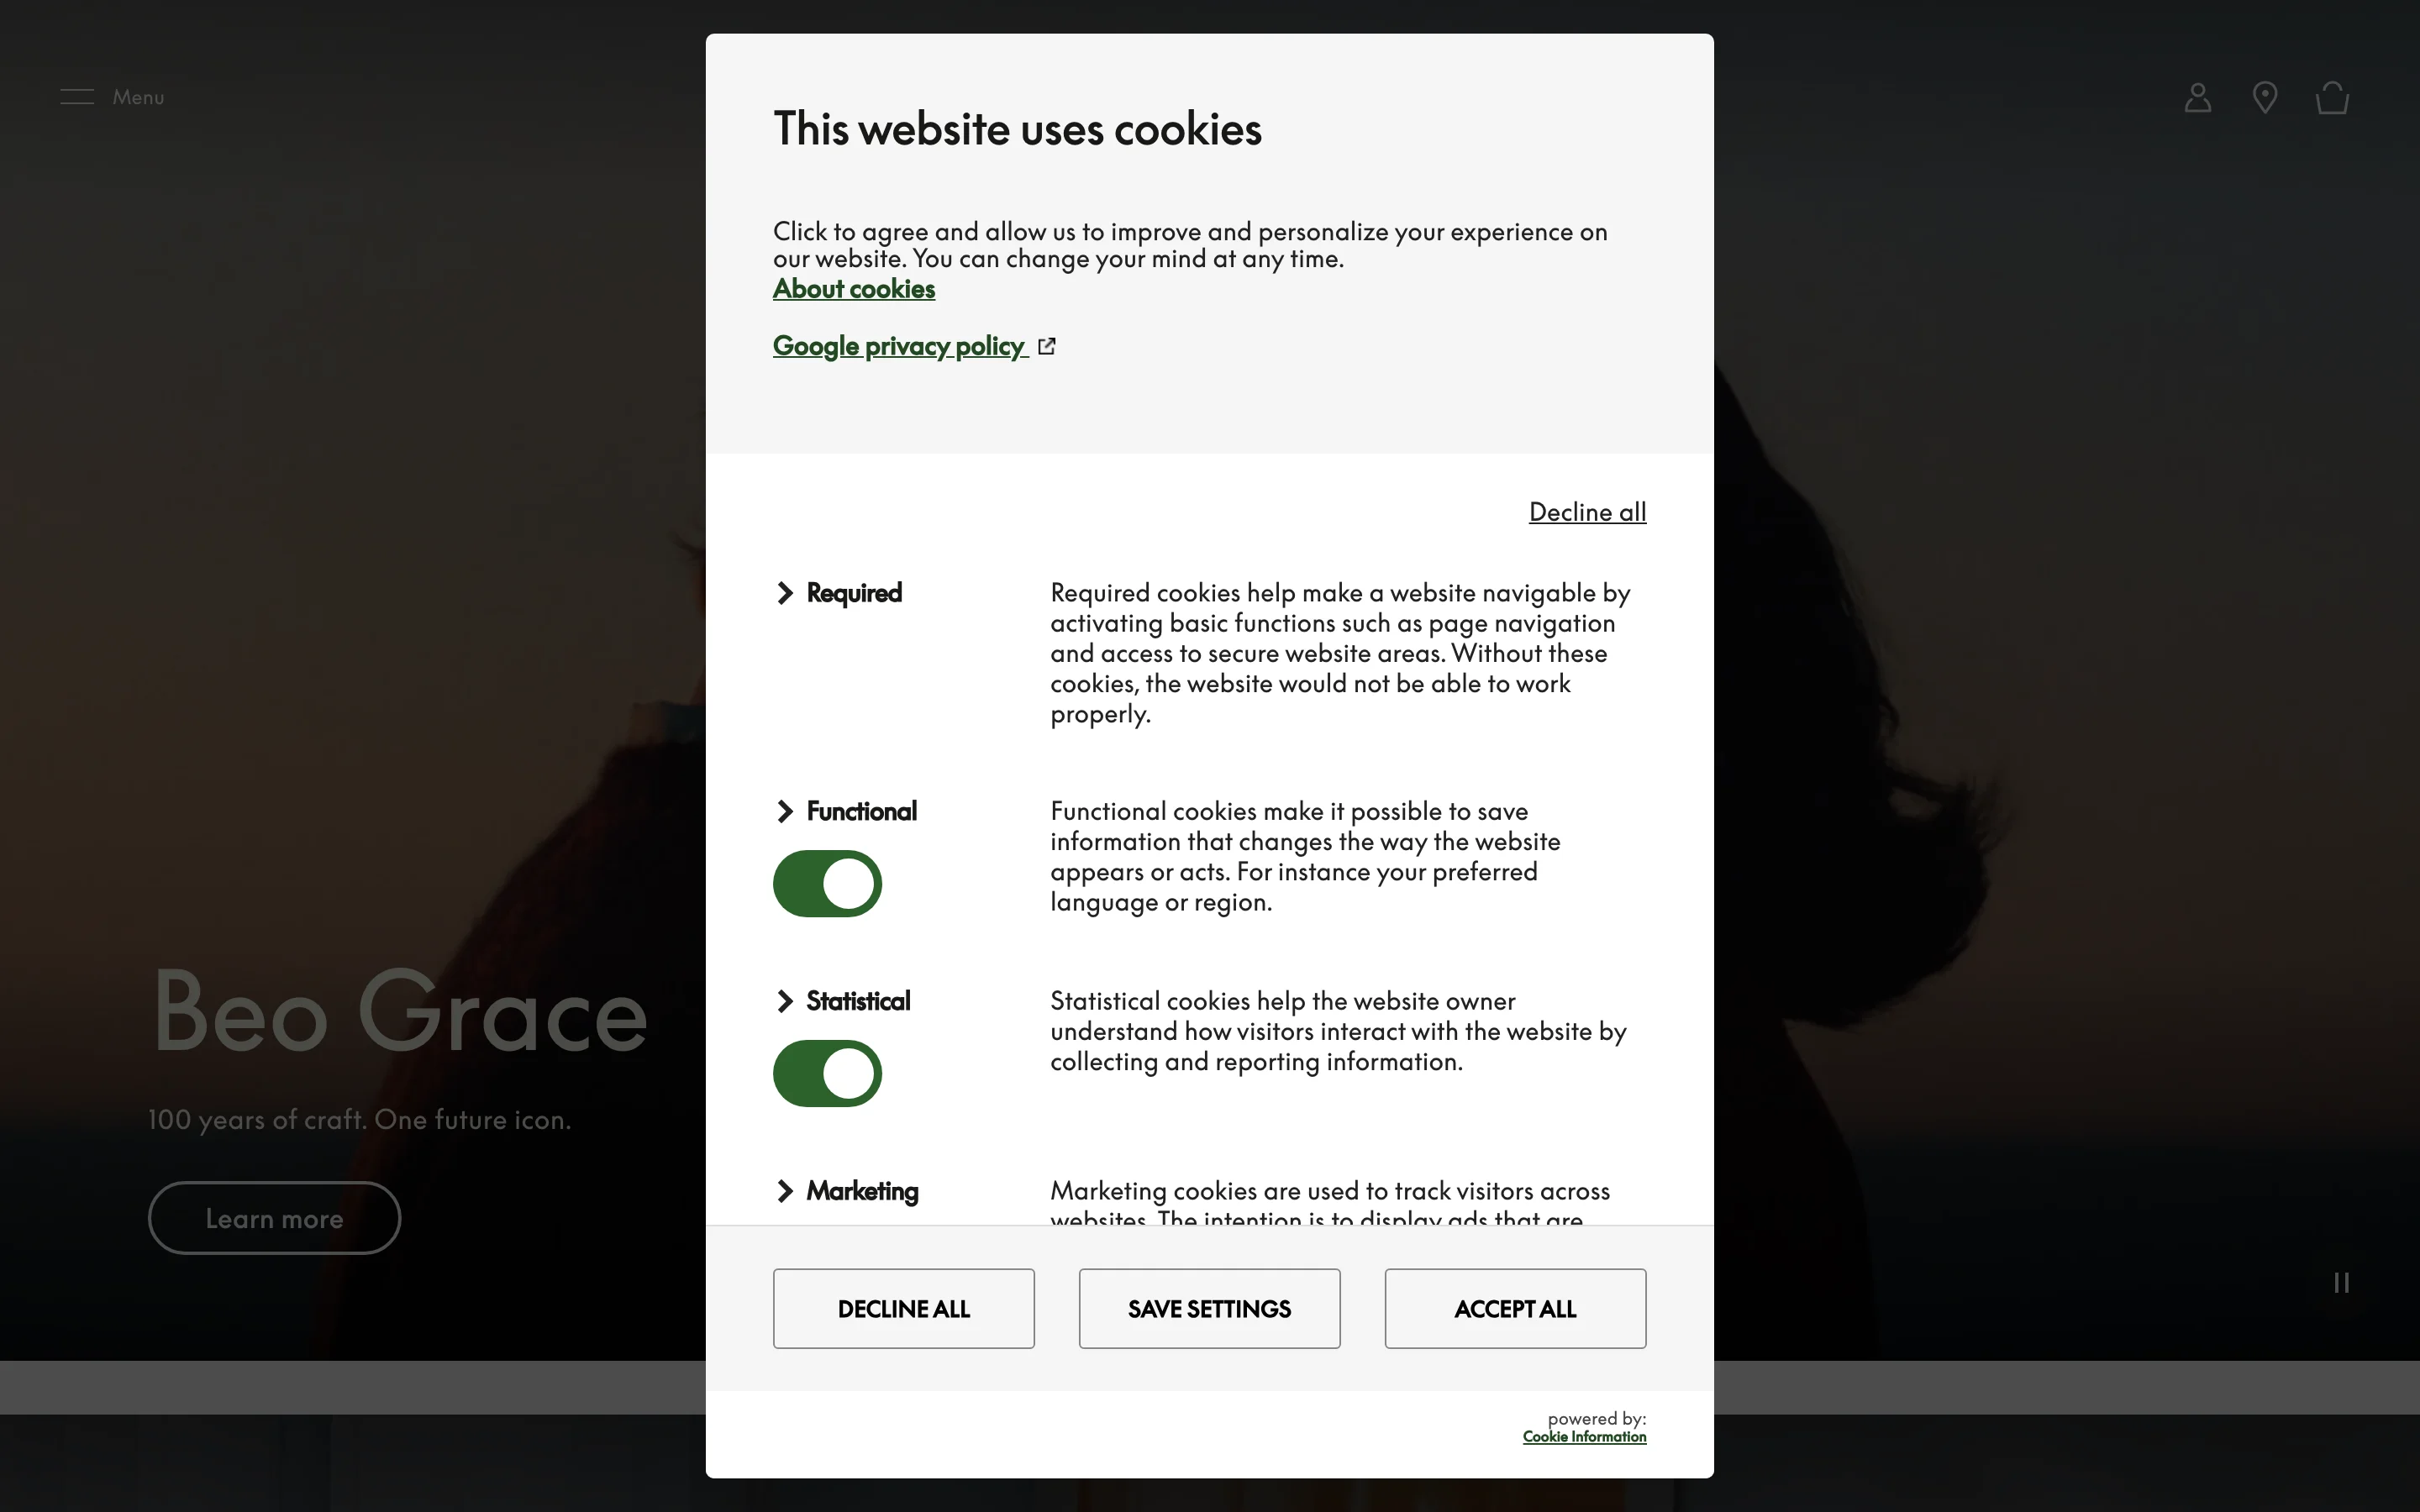
Task: Pause the hero video playback
Action: tap(2341, 1282)
